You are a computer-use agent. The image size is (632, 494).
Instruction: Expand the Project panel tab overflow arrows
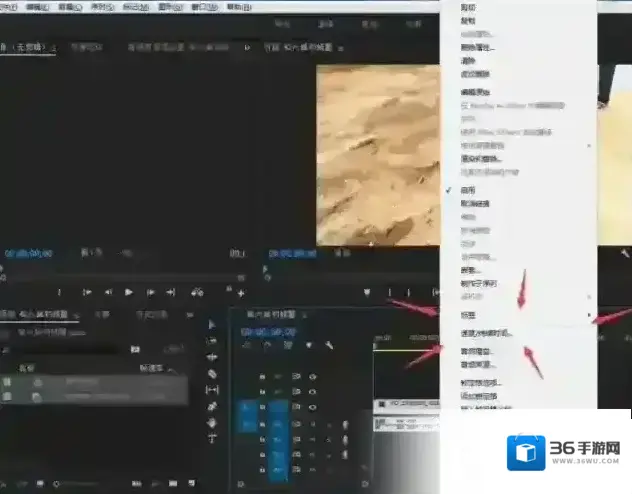click(x=190, y=315)
